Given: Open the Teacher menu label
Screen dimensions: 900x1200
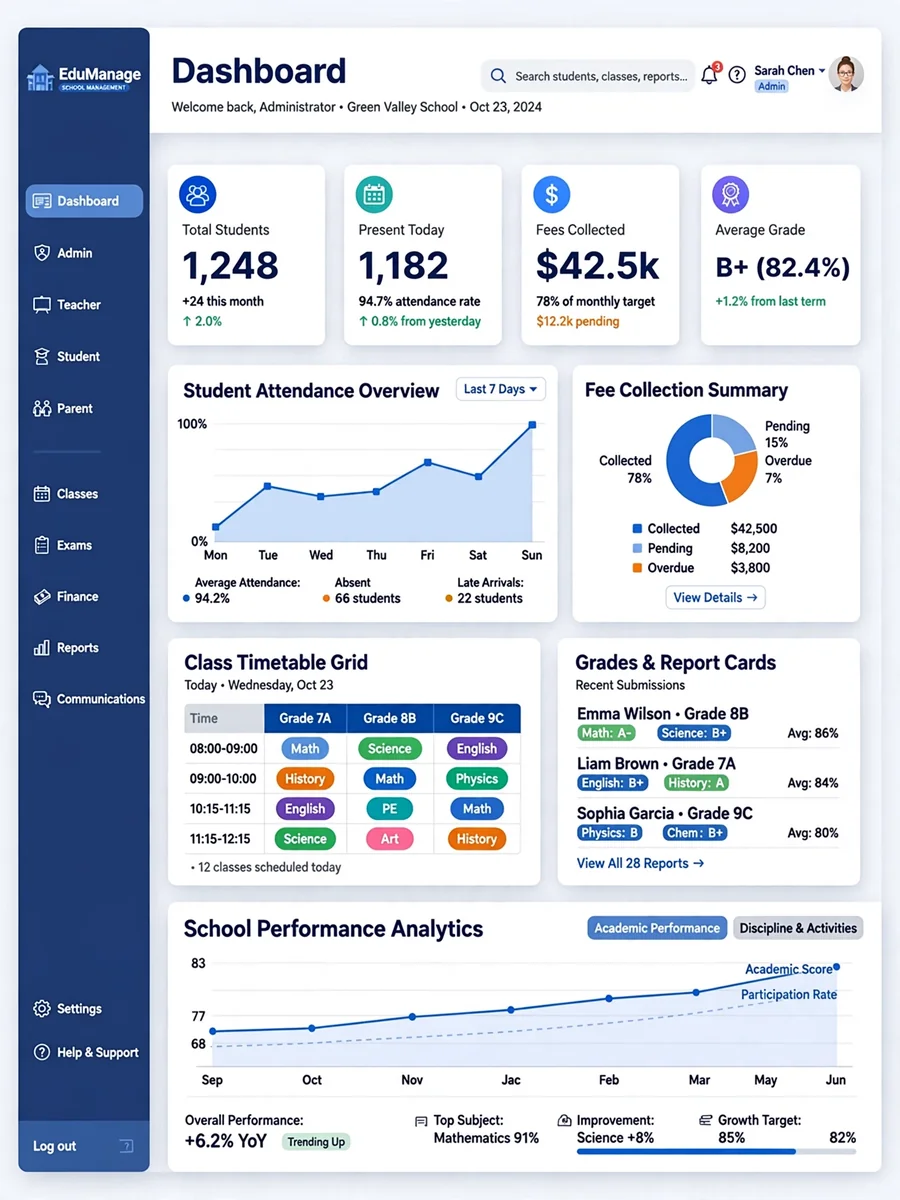Looking at the screenshot, I should click(x=79, y=305).
